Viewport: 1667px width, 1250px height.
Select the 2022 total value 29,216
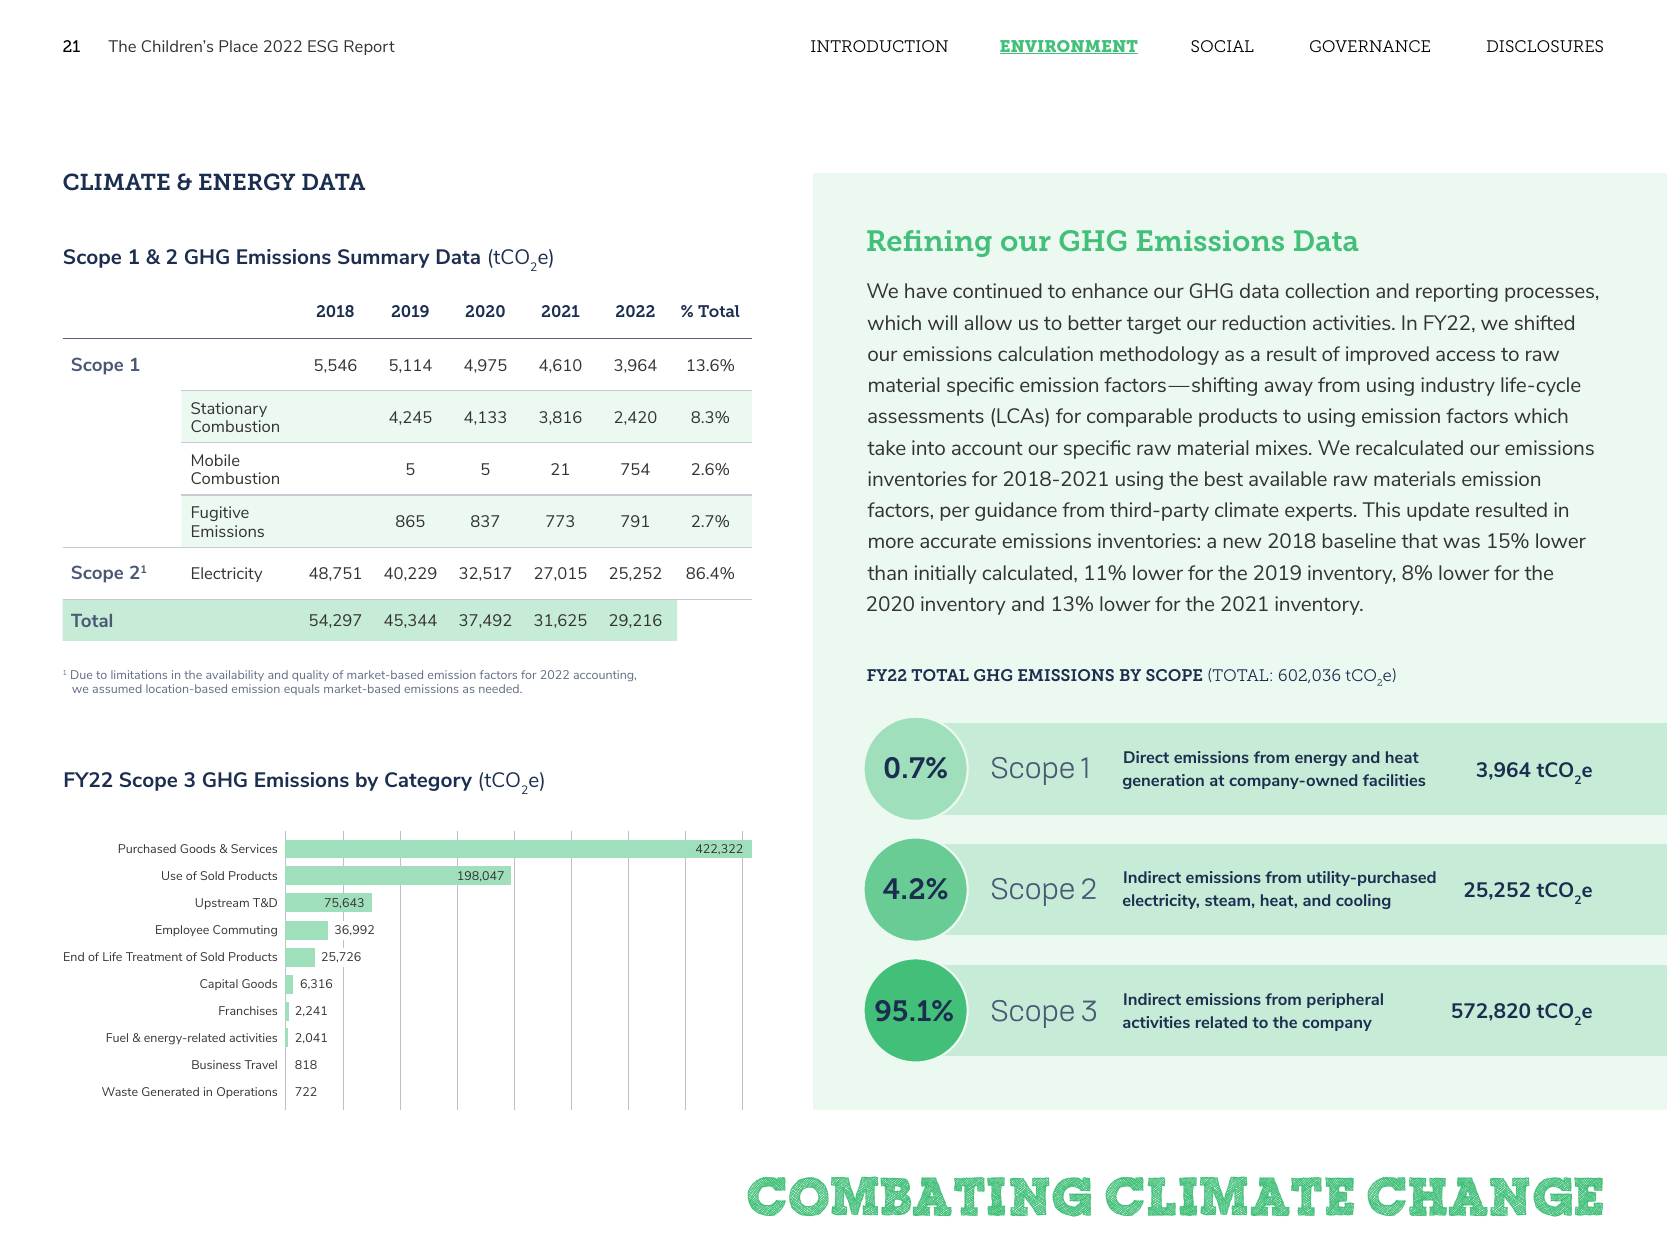(635, 620)
